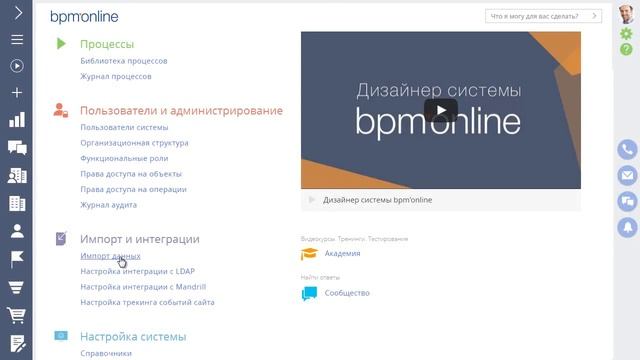
Task: Open Функциональные роли link
Action: [124, 158]
